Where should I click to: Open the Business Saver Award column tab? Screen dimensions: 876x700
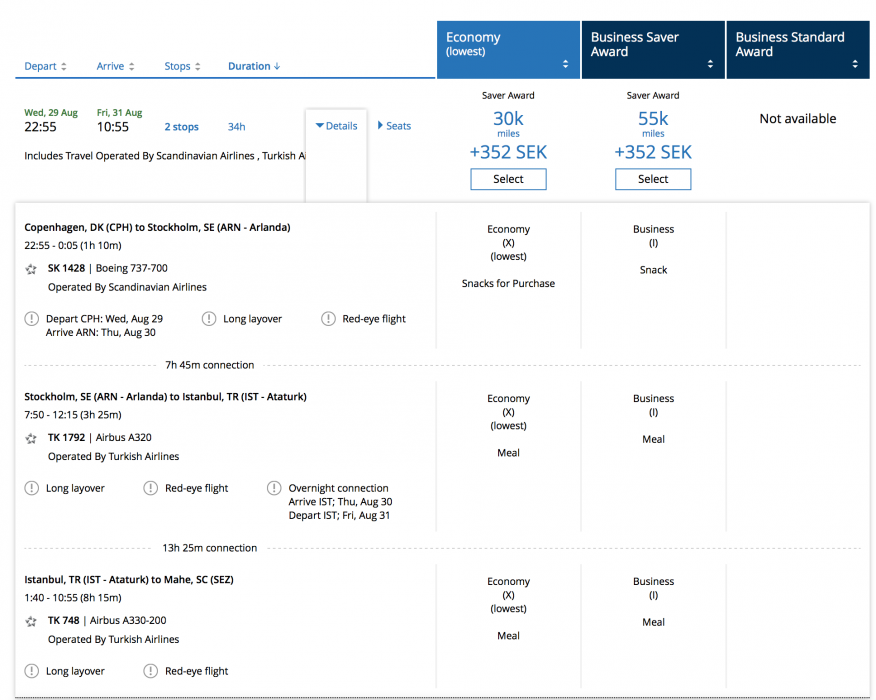point(653,50)
